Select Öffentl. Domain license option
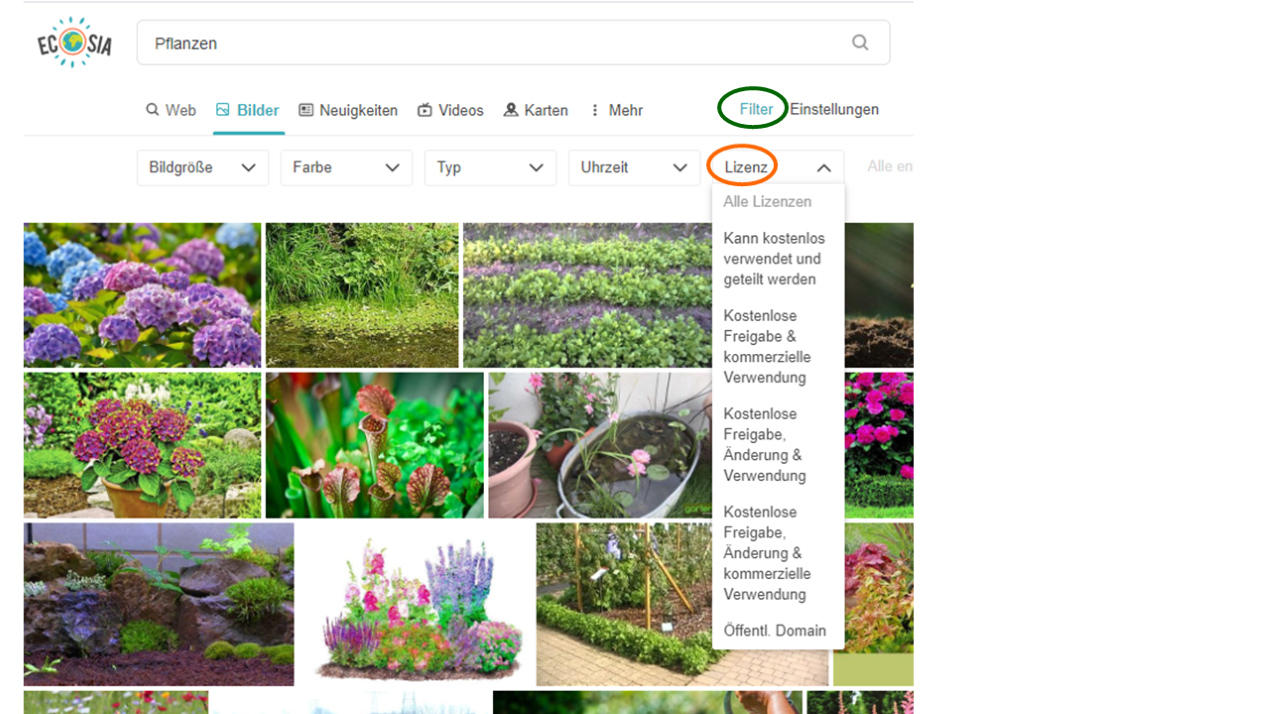The height and width of the screenshot is (714, 1270). tap(775, 631)
